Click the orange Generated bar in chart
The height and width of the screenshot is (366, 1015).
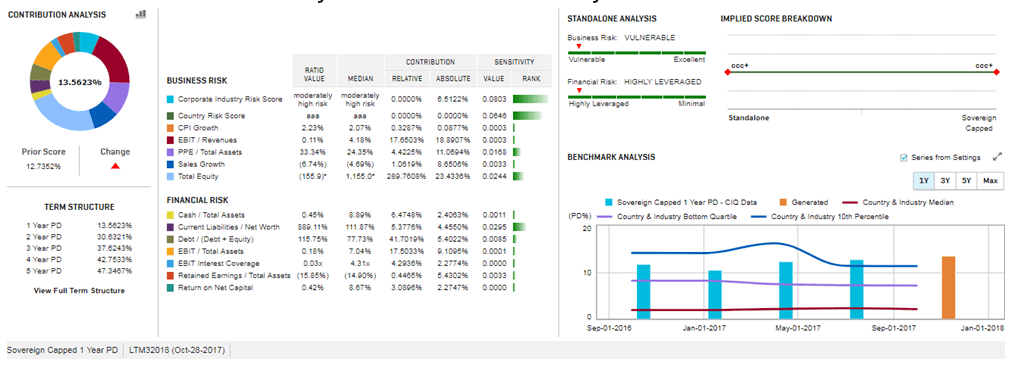[948, 288]
